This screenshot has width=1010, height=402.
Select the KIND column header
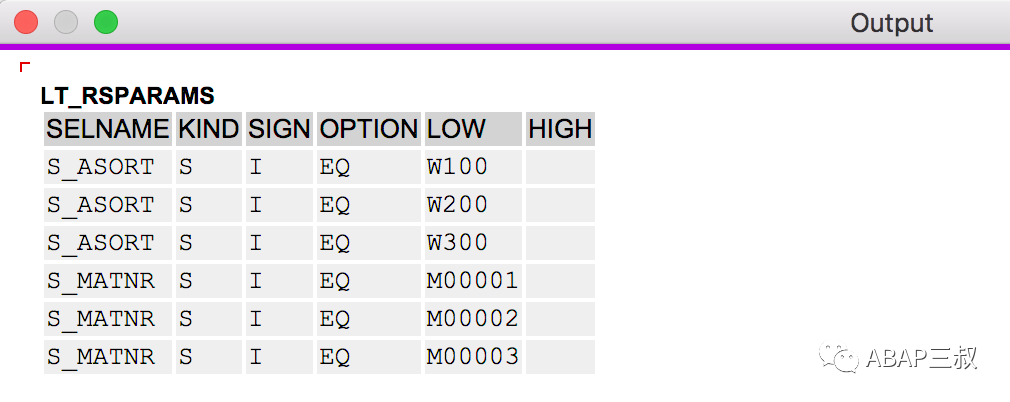209,129
